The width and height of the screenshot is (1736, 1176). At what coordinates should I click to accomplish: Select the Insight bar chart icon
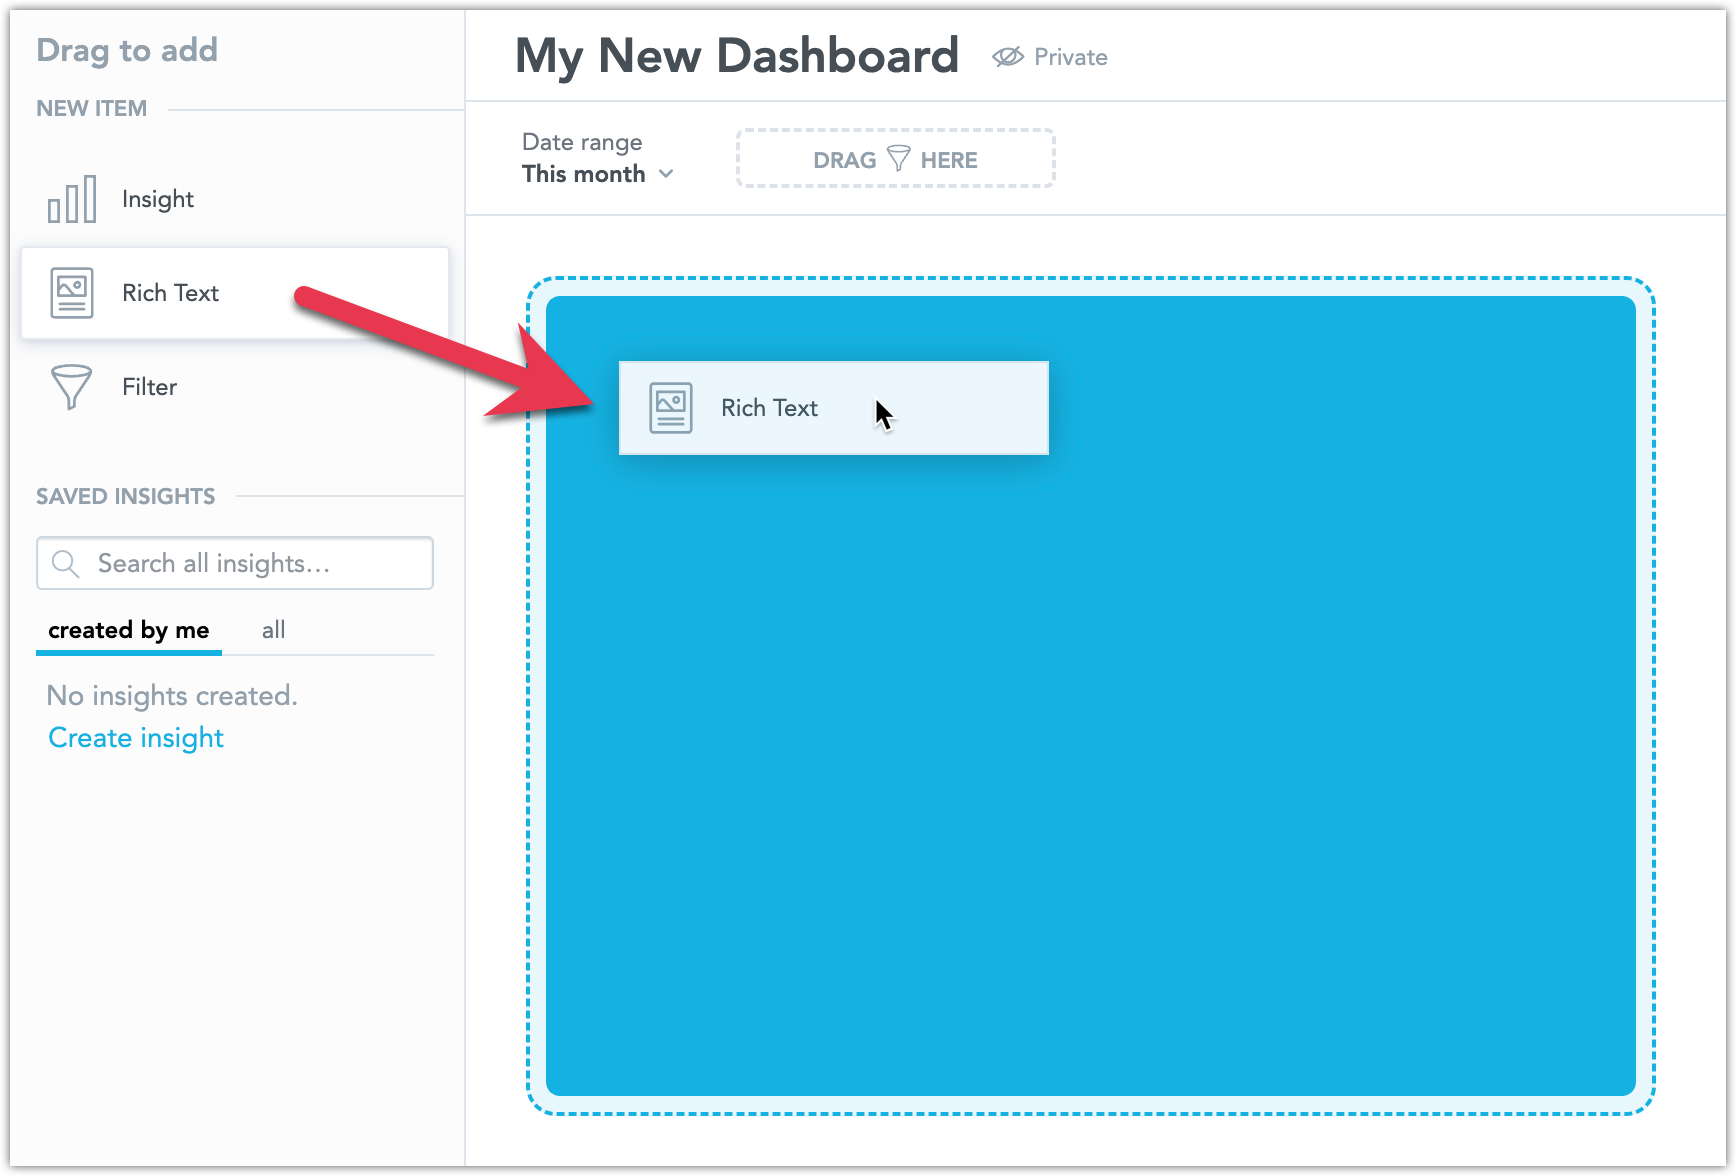coord(71,198)
